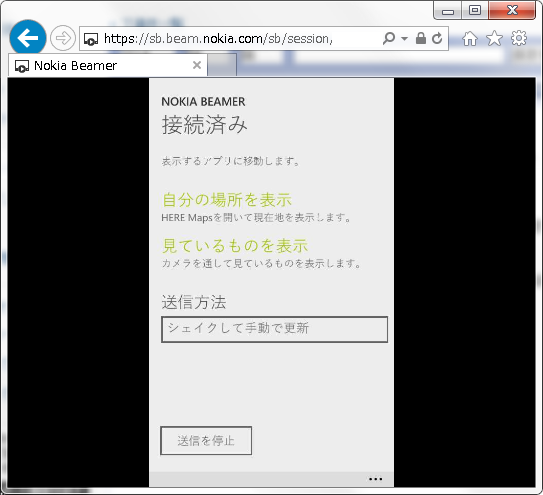Screen dimensions: 543x495
Task: Click the 接続済み title text
Action: (205, 125)
